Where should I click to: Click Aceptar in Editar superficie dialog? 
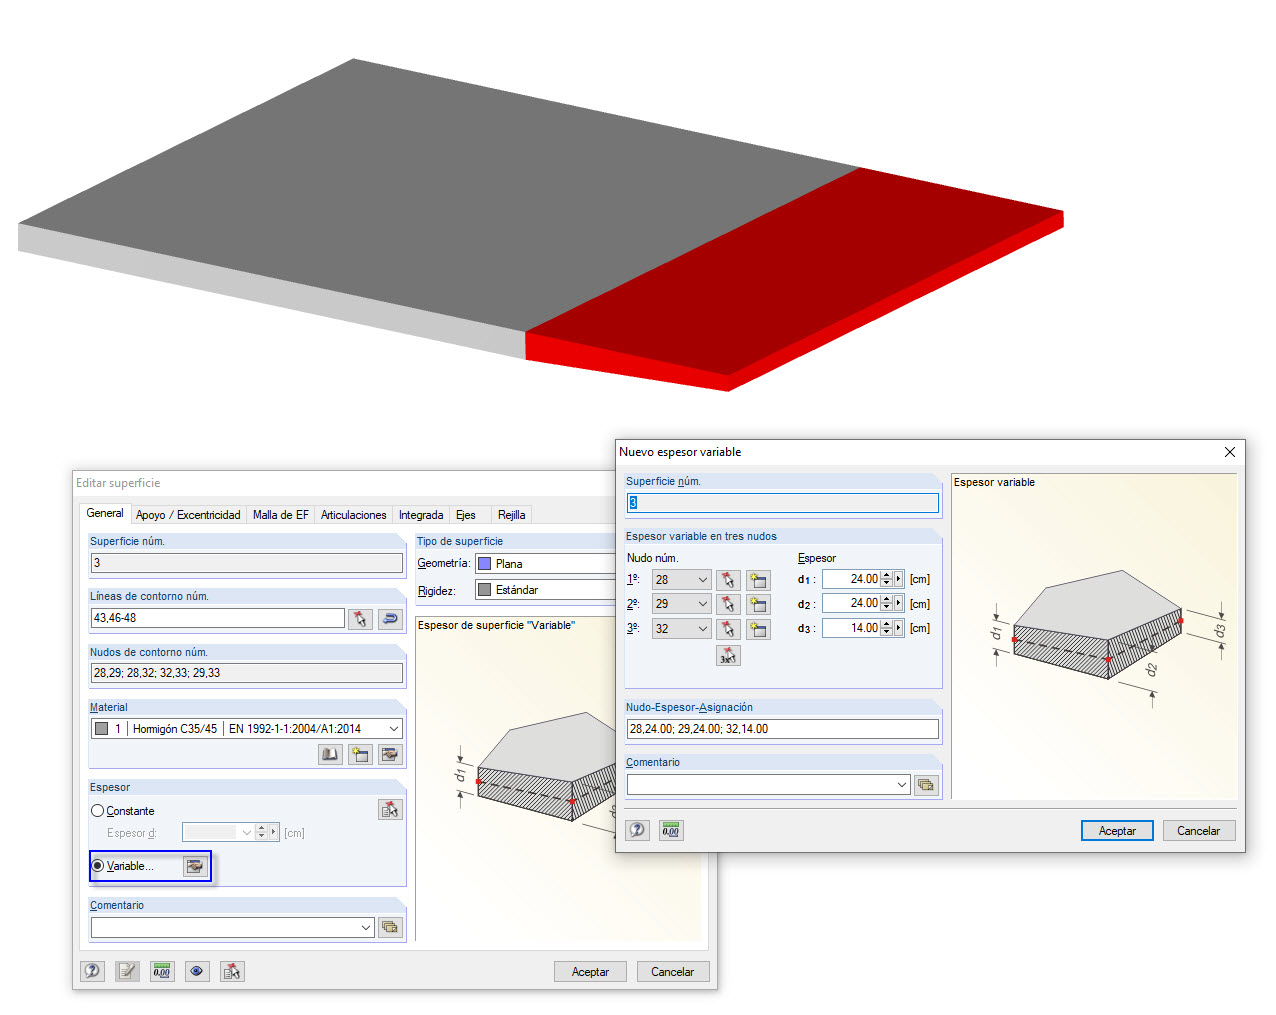click(590, 972)
